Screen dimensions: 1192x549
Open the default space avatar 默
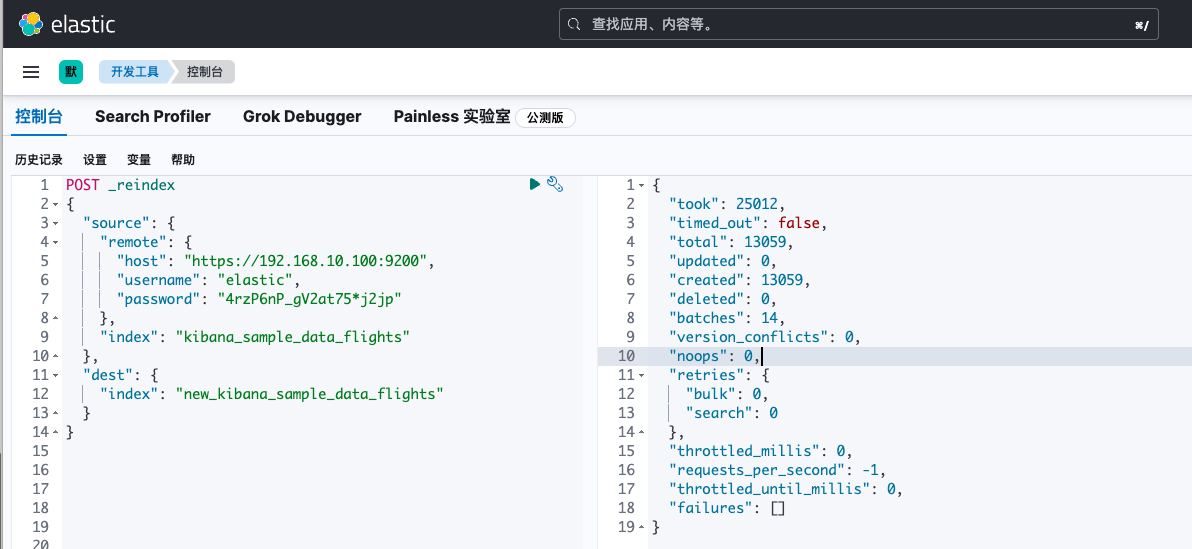coord(71,72)
